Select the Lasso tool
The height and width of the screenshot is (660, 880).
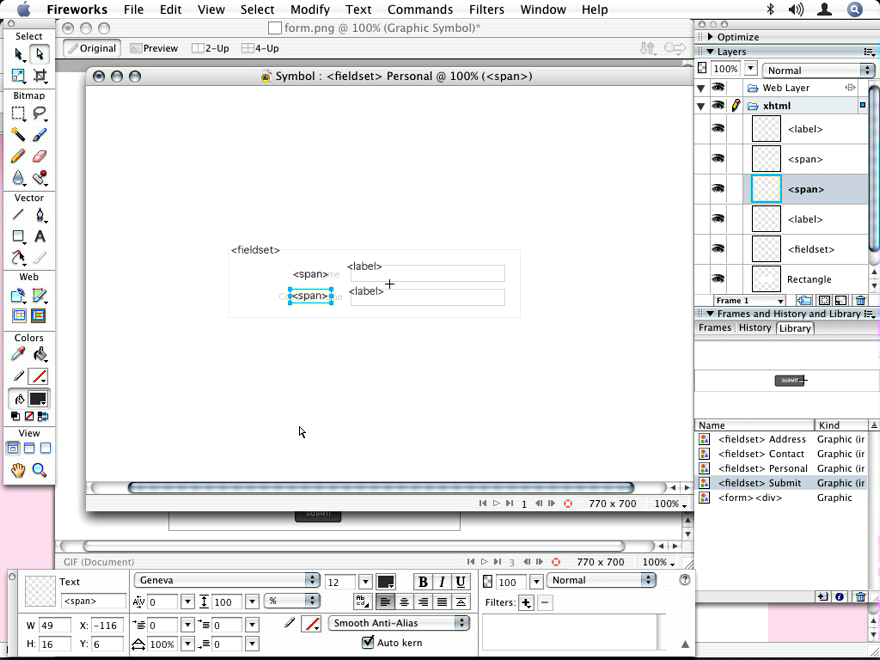point(39,114)
